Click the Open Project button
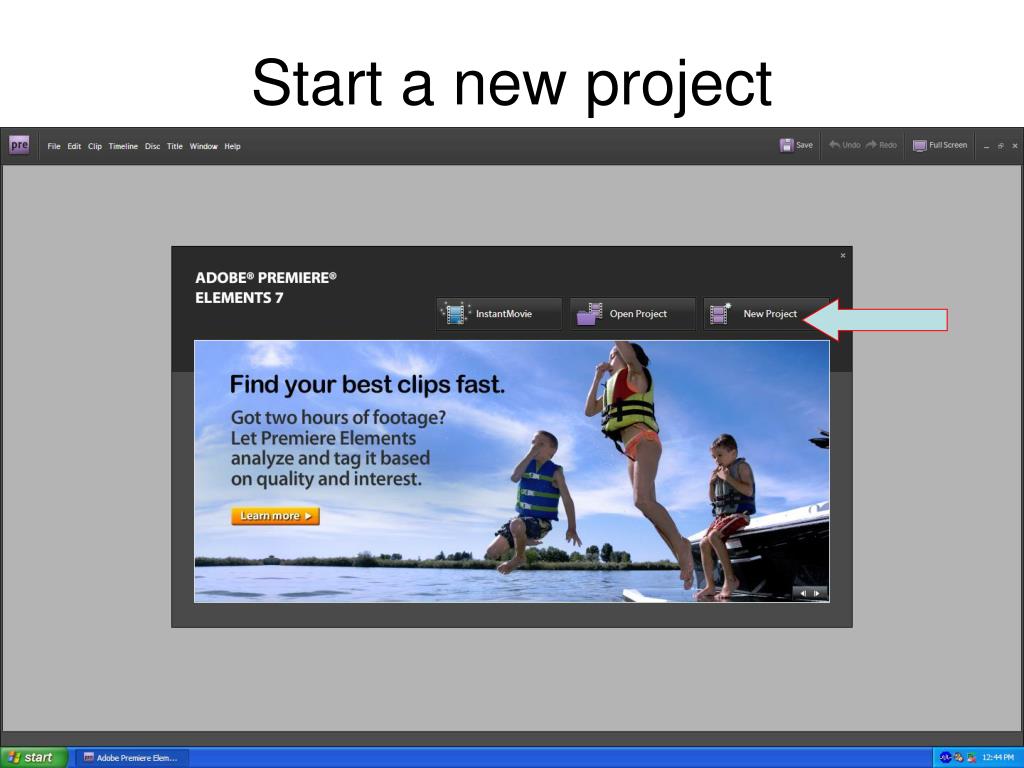This screenshot has height=768, width=1024. coord(632,313)
